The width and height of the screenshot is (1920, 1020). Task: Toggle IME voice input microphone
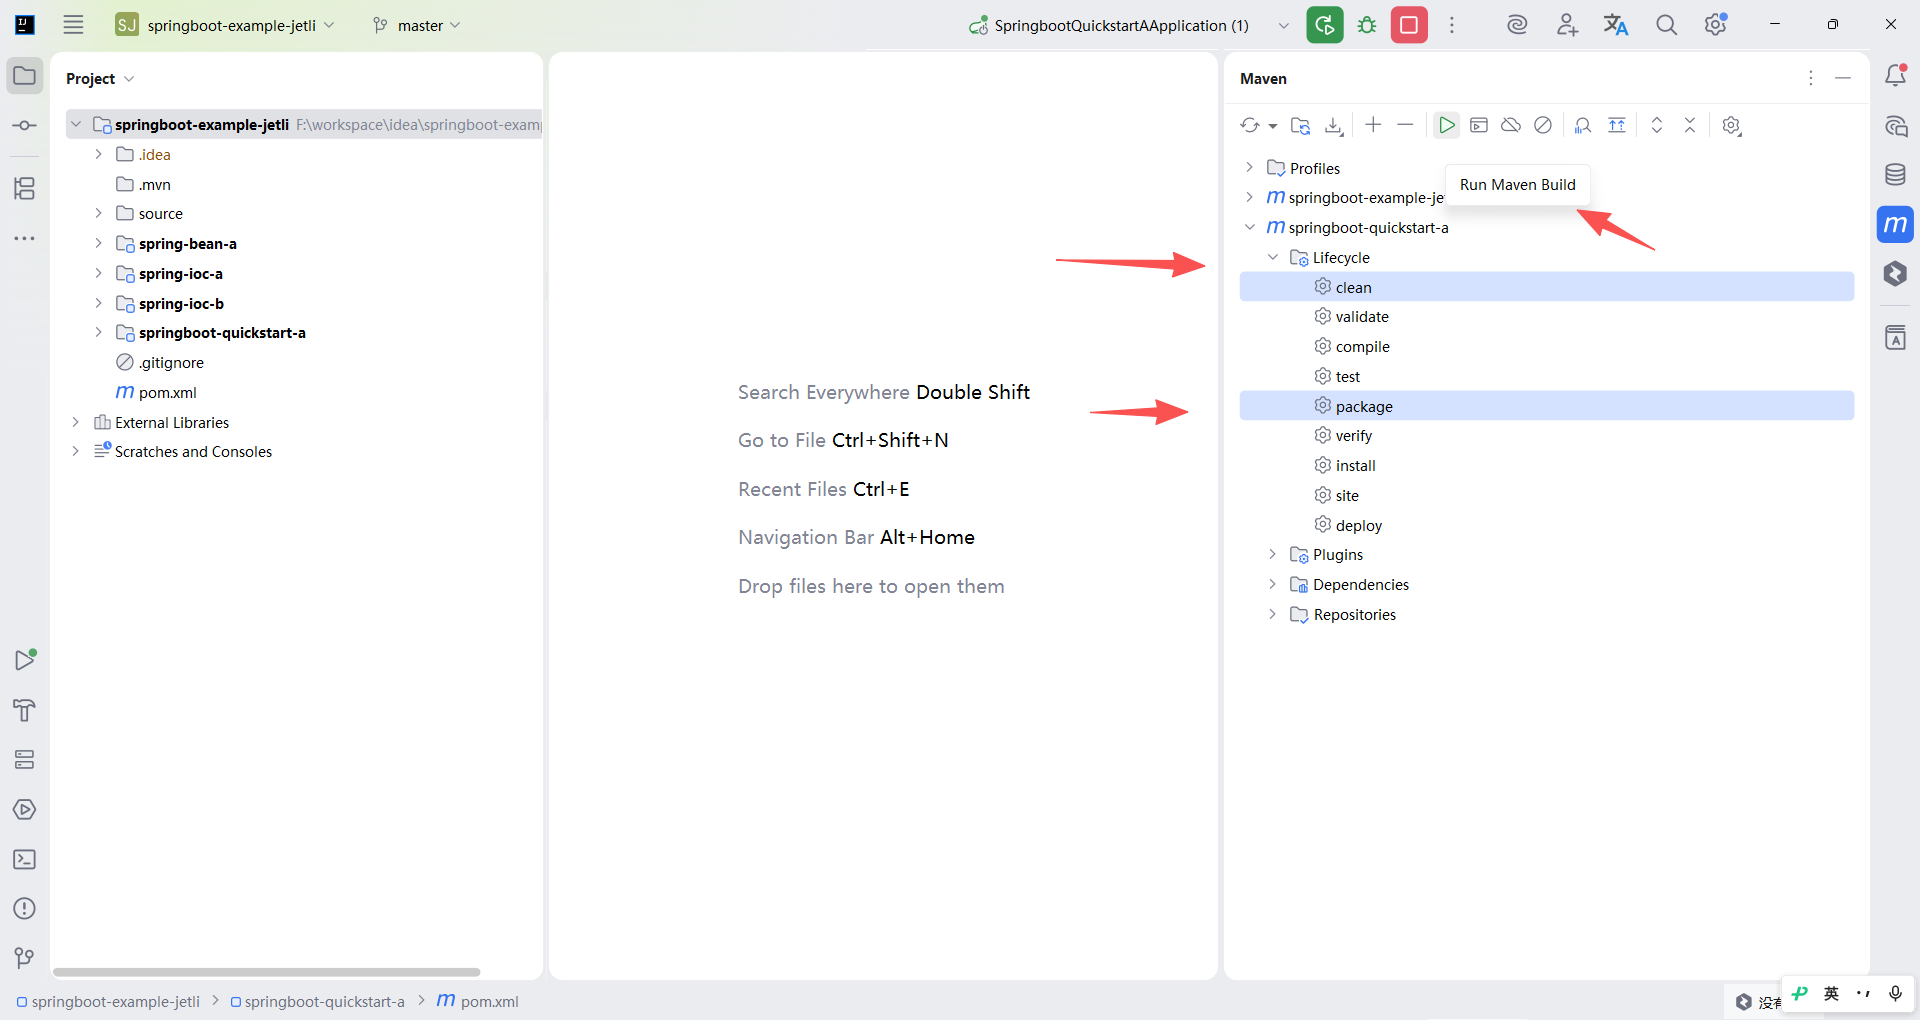tap(1895, 993)
